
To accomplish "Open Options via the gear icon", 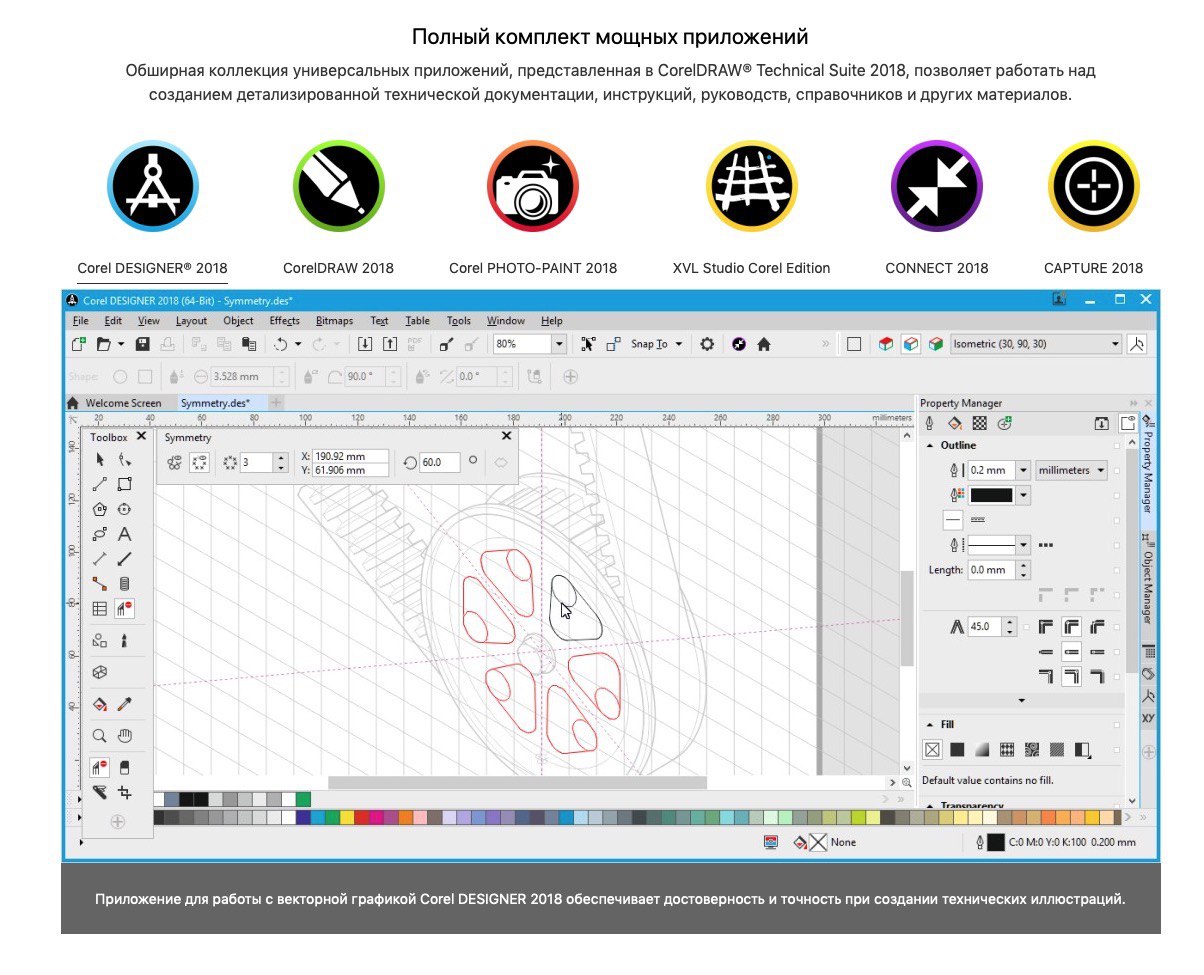I will [707, 344].
